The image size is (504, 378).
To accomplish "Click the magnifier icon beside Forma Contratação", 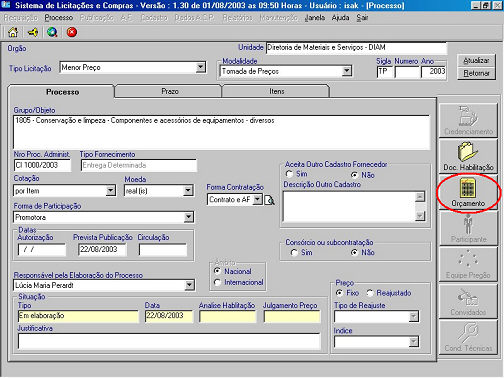I will click(269, 200).
